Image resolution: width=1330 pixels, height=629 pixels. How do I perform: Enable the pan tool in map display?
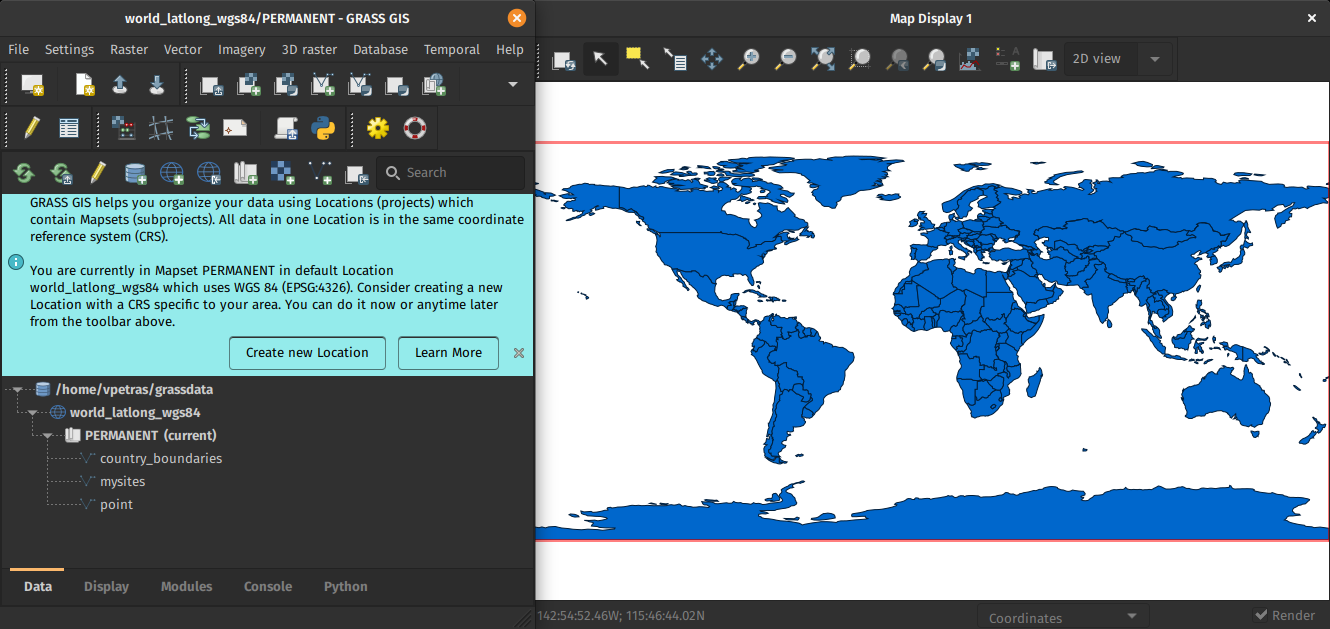(712, 59)
